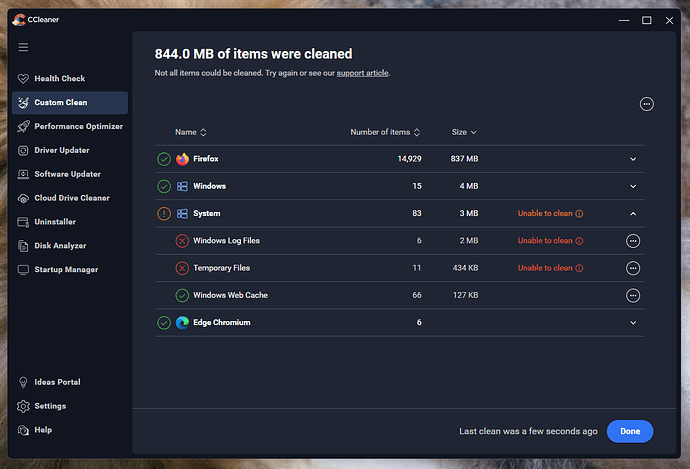Open the support article link
690x469 pixels.
coord(361,73)
